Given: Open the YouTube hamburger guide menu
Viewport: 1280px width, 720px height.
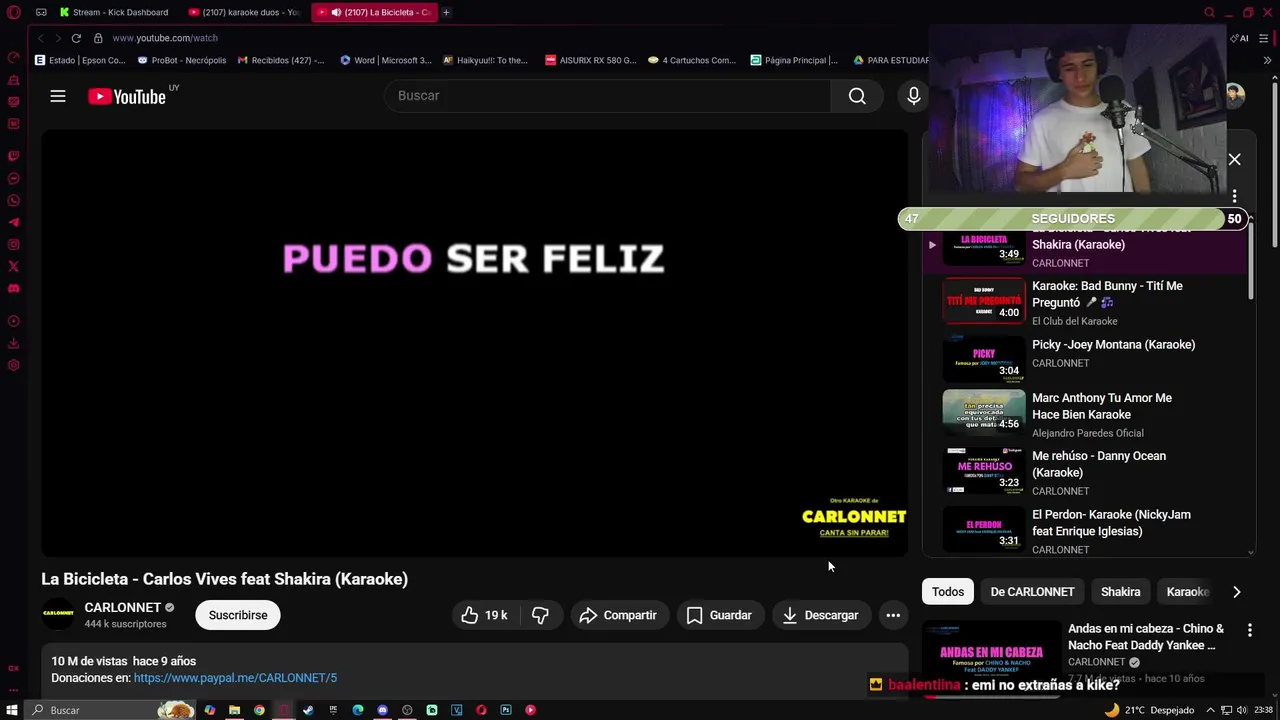Looking at the screenshot, I should pyautogui.click(x=58, y=96).
